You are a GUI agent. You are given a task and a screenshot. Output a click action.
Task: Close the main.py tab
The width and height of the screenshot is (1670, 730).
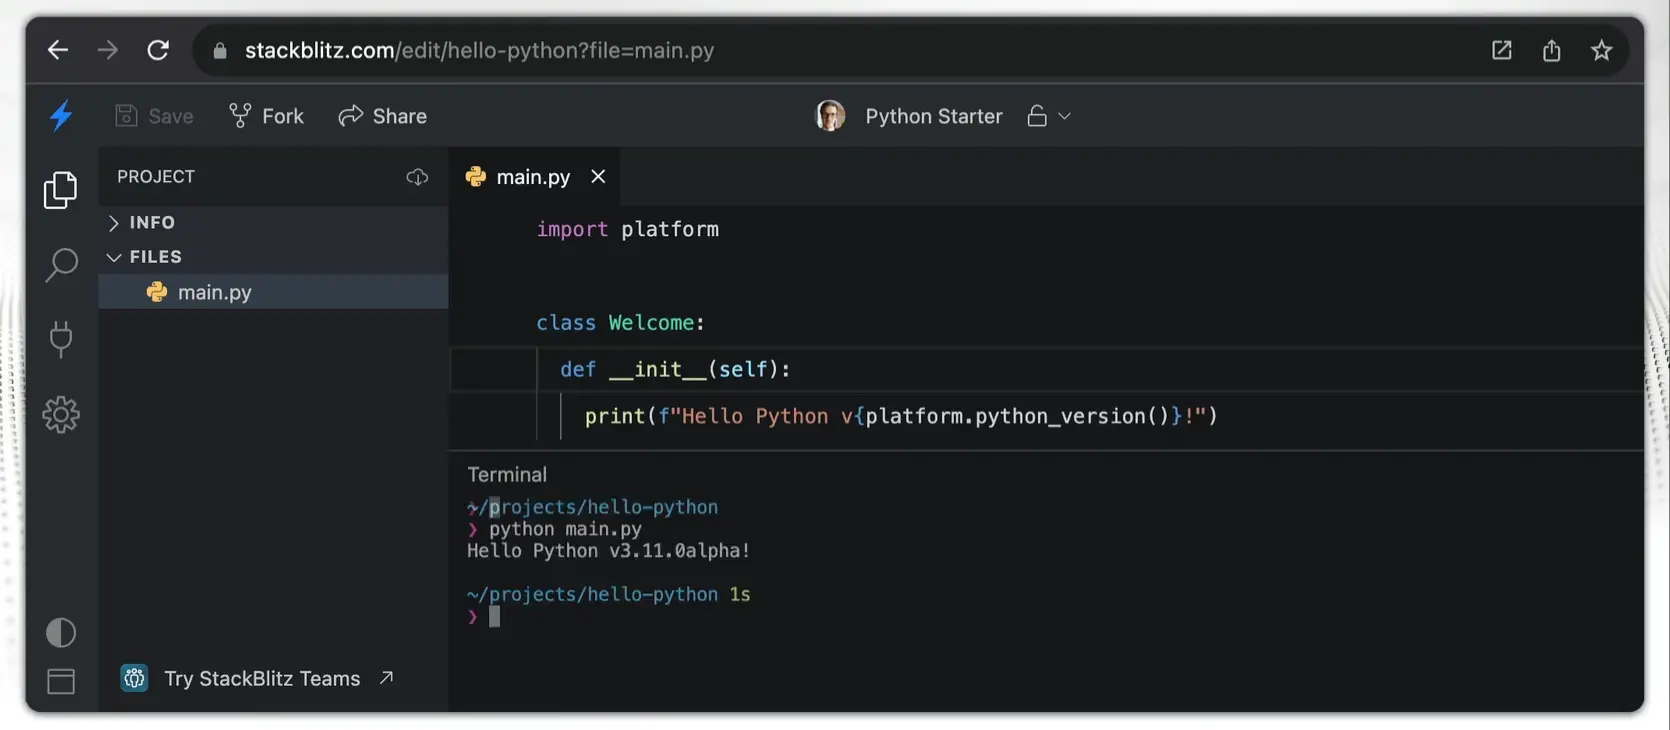pos(598,177)
